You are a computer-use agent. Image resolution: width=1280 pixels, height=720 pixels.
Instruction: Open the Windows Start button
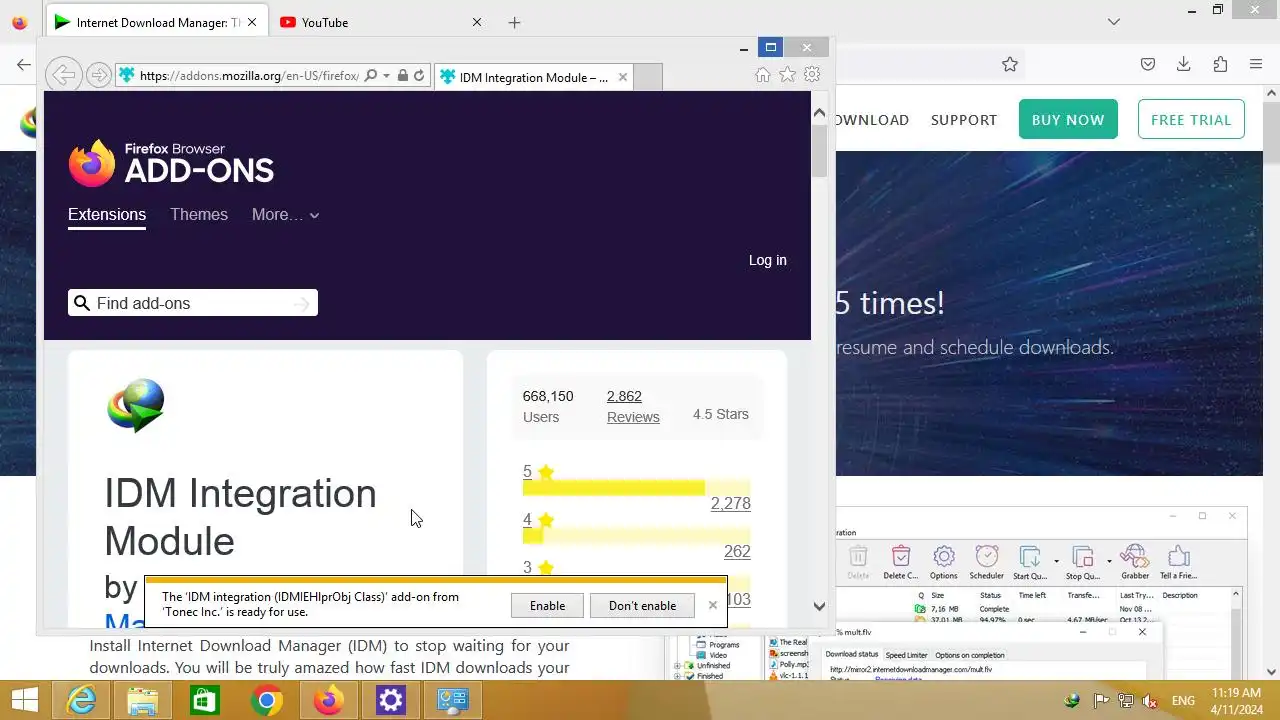24,701
